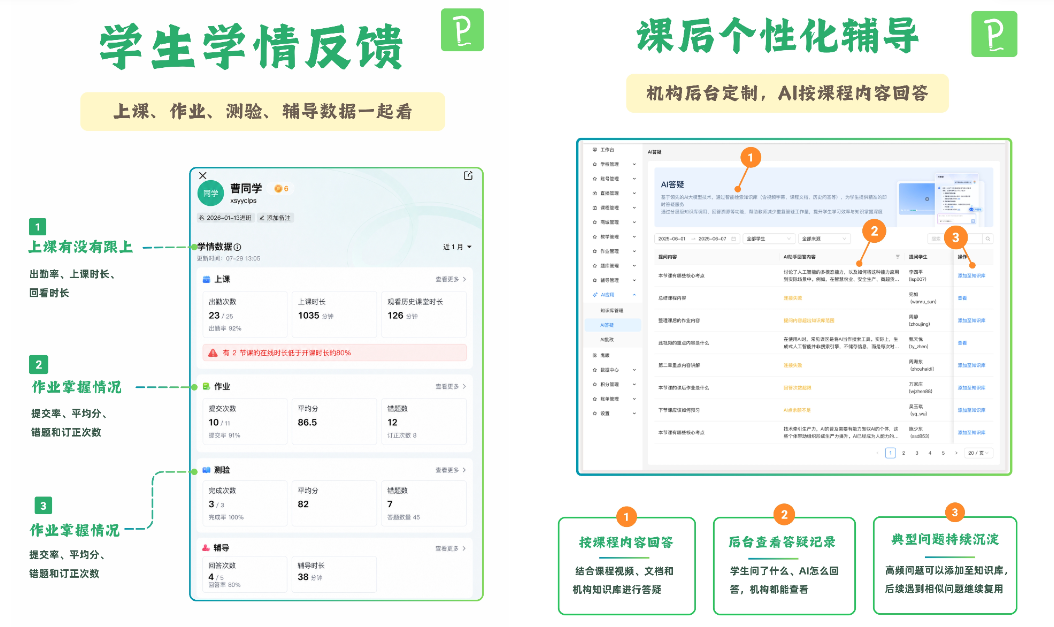Click the red warning triangle icon

pos(212,353)
